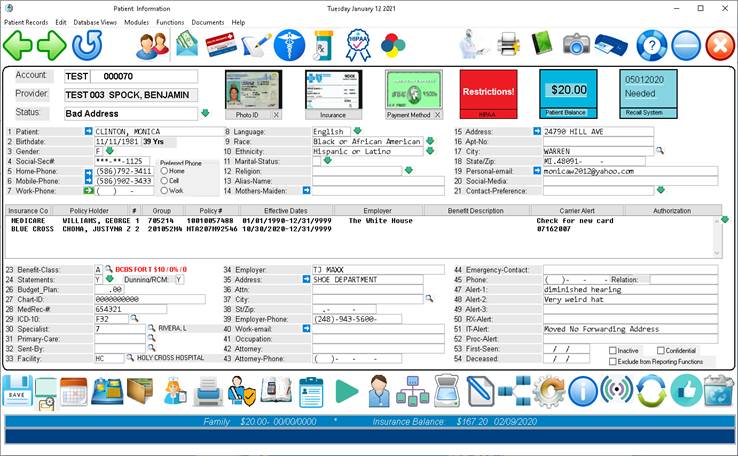Expand the Status dropdown arrow
This screenshot has width=738, height=456.
tap(205, 113)
